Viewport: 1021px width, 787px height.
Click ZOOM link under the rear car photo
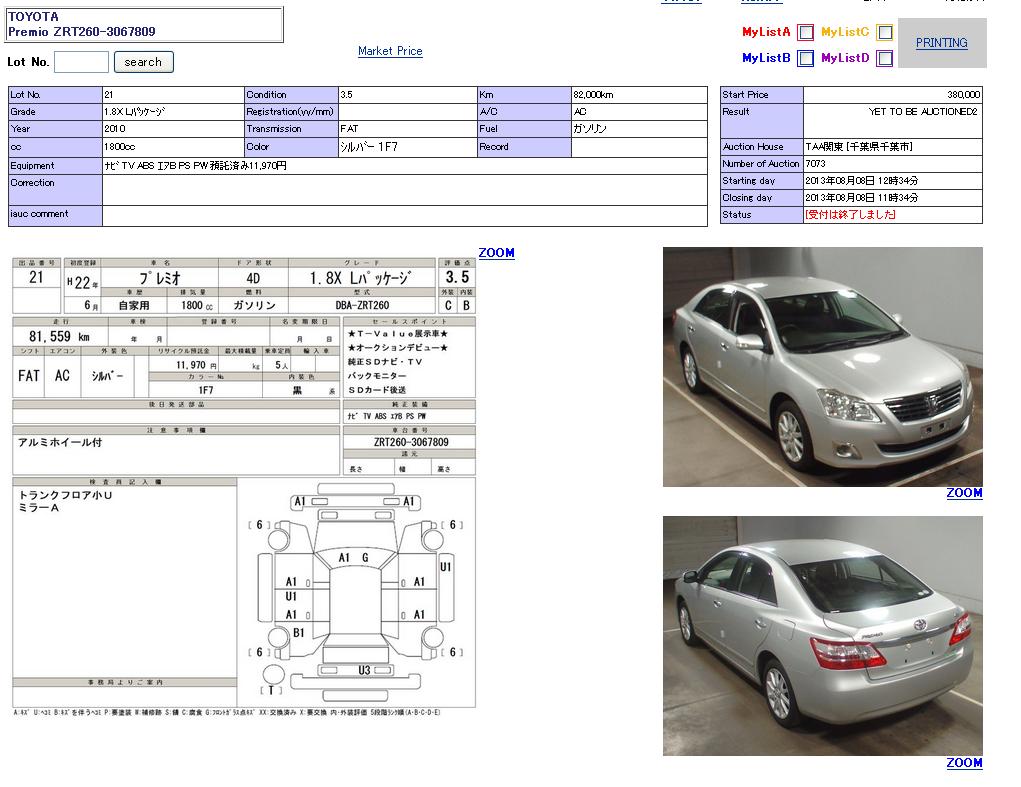coord(964,763)
